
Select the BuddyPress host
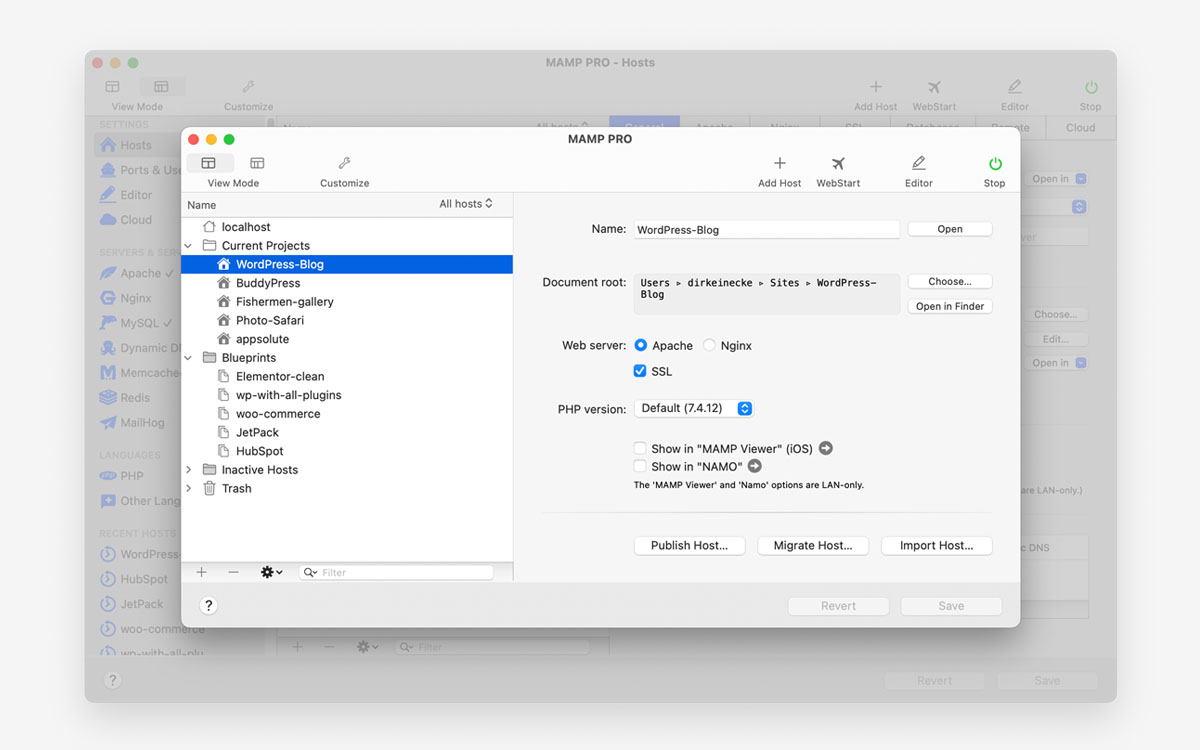[347, 283]
